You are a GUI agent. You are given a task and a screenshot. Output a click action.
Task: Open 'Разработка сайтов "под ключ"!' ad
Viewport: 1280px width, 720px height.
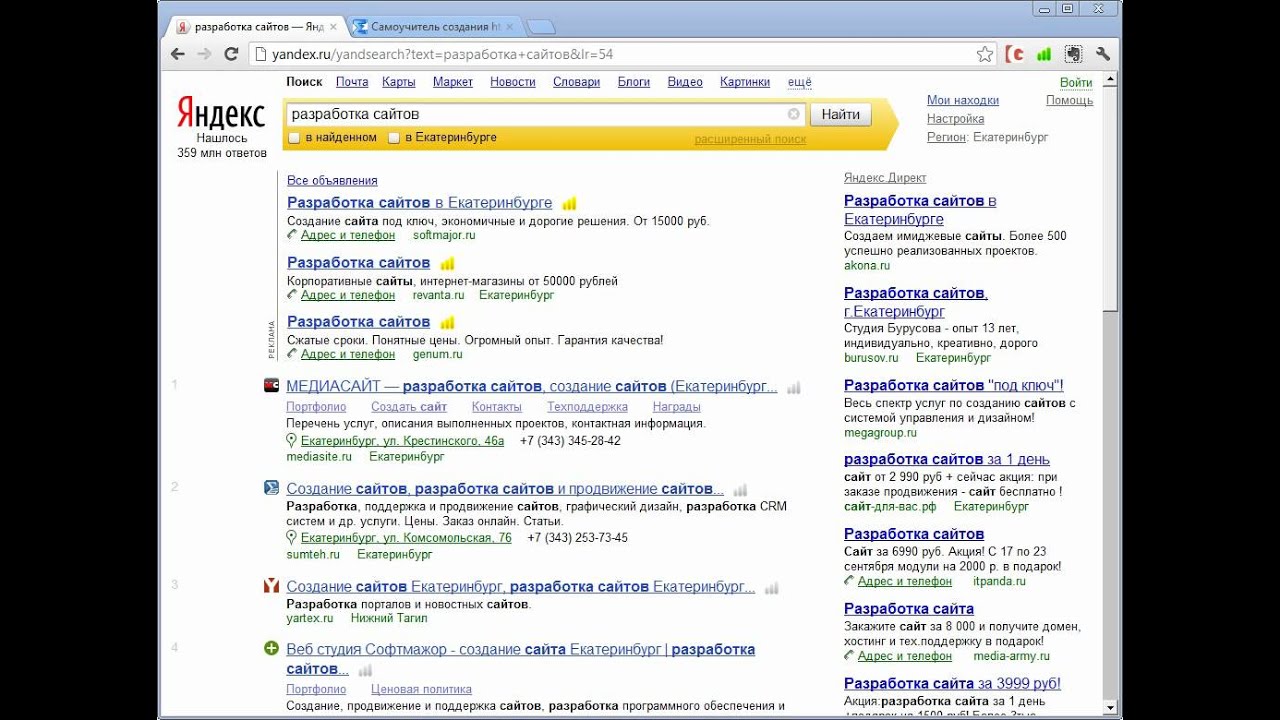point(954,385)
